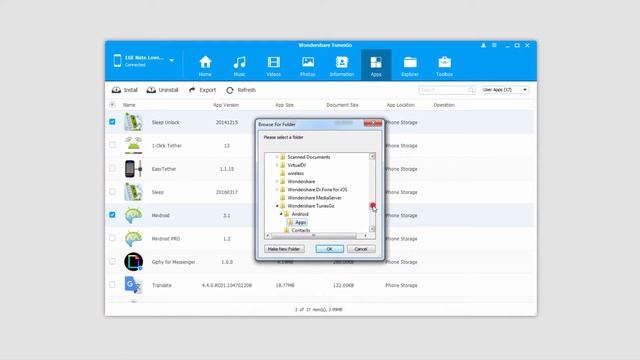
Task: Select the Apps tab
Action: point(376,65)
